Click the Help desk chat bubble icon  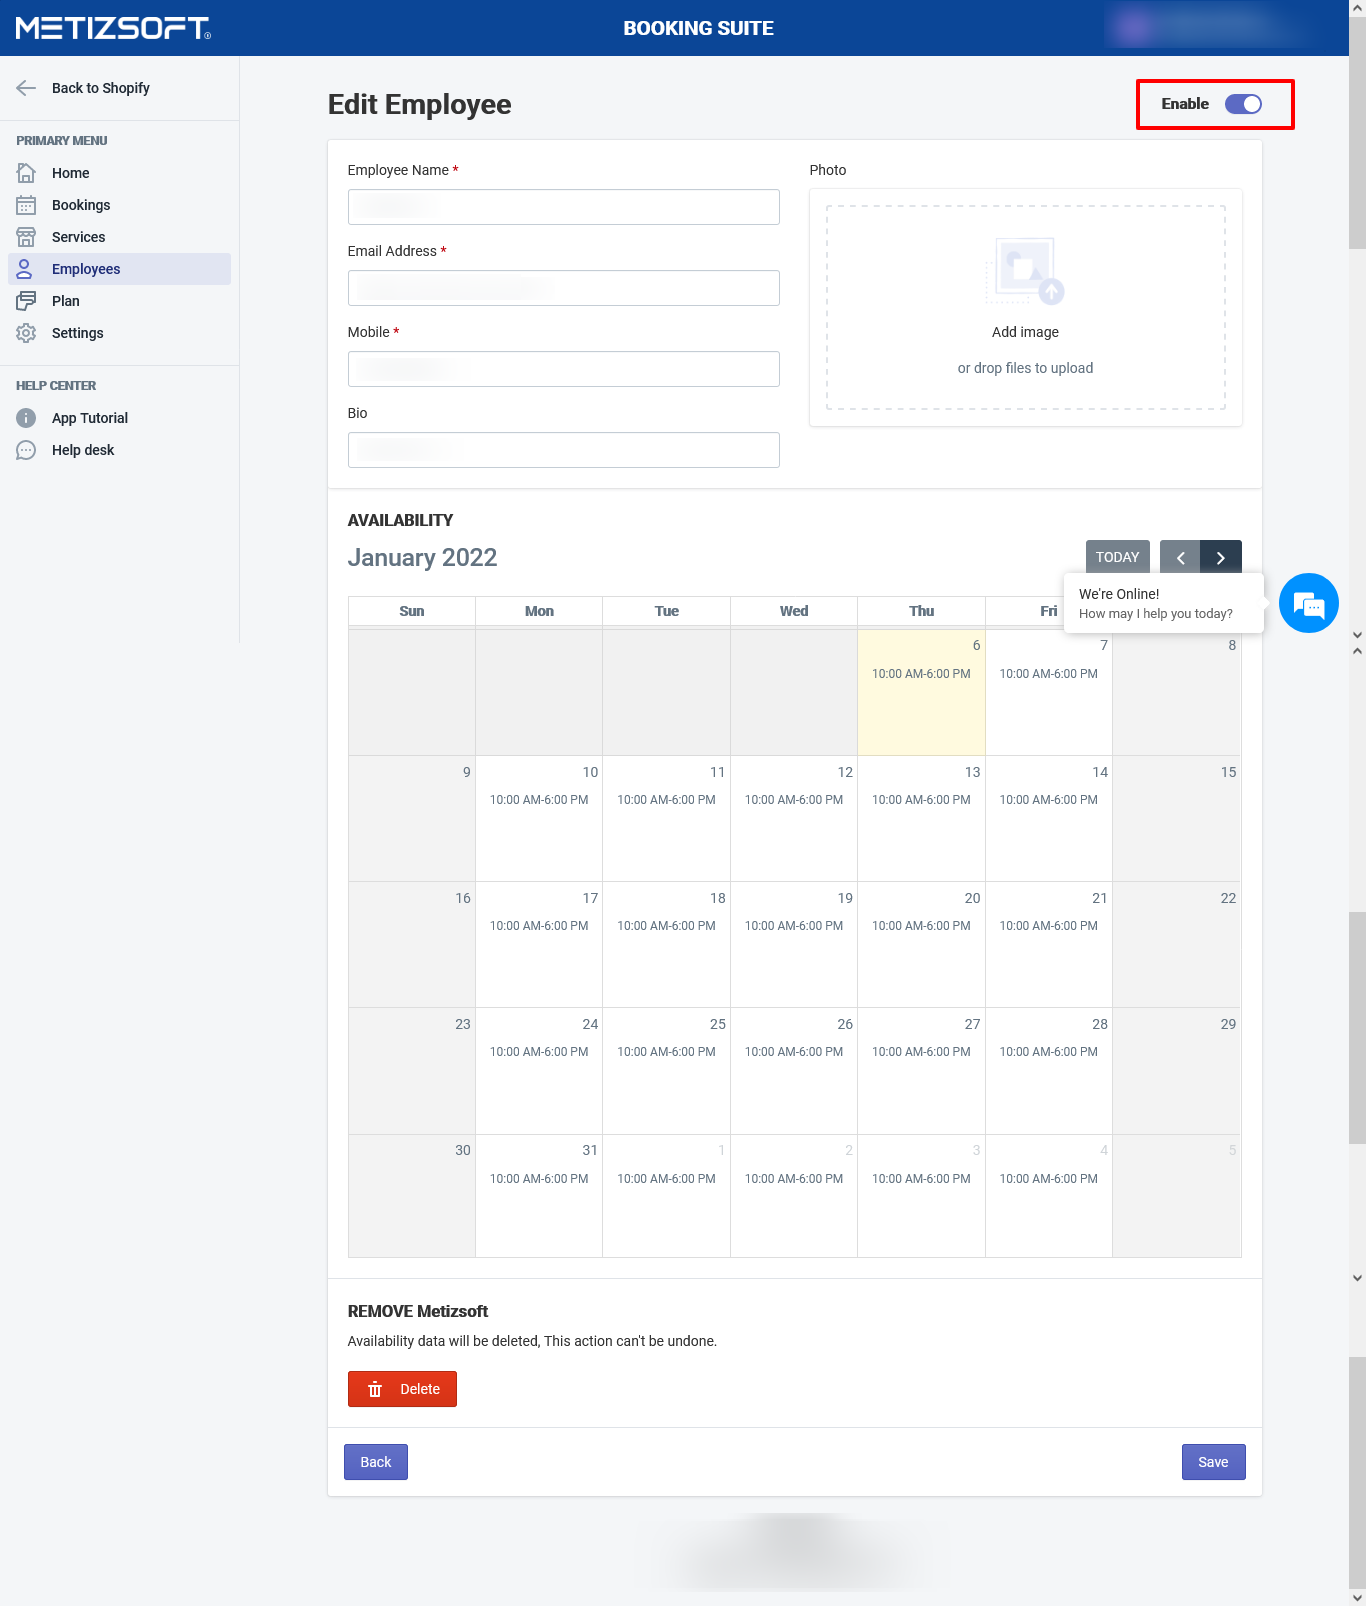[x=26, y=450]
